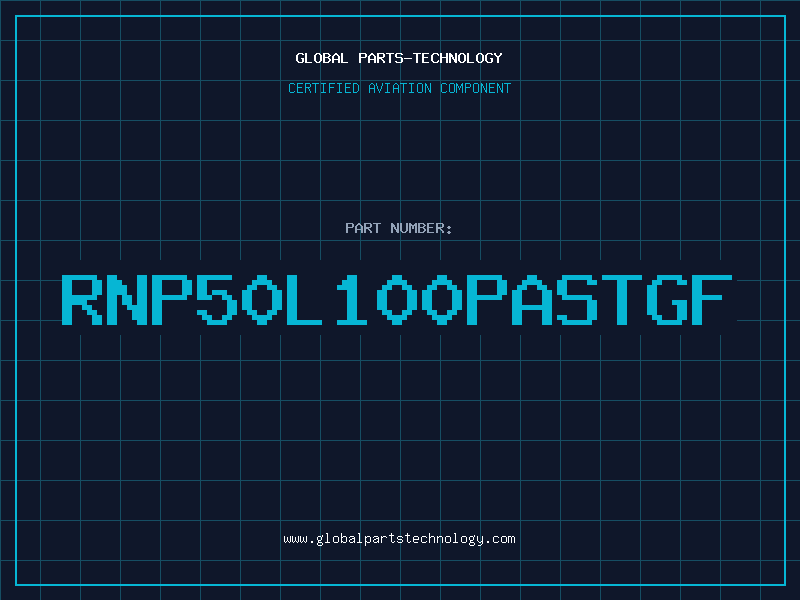Click the PART NUMBER: label

point(399,228)
